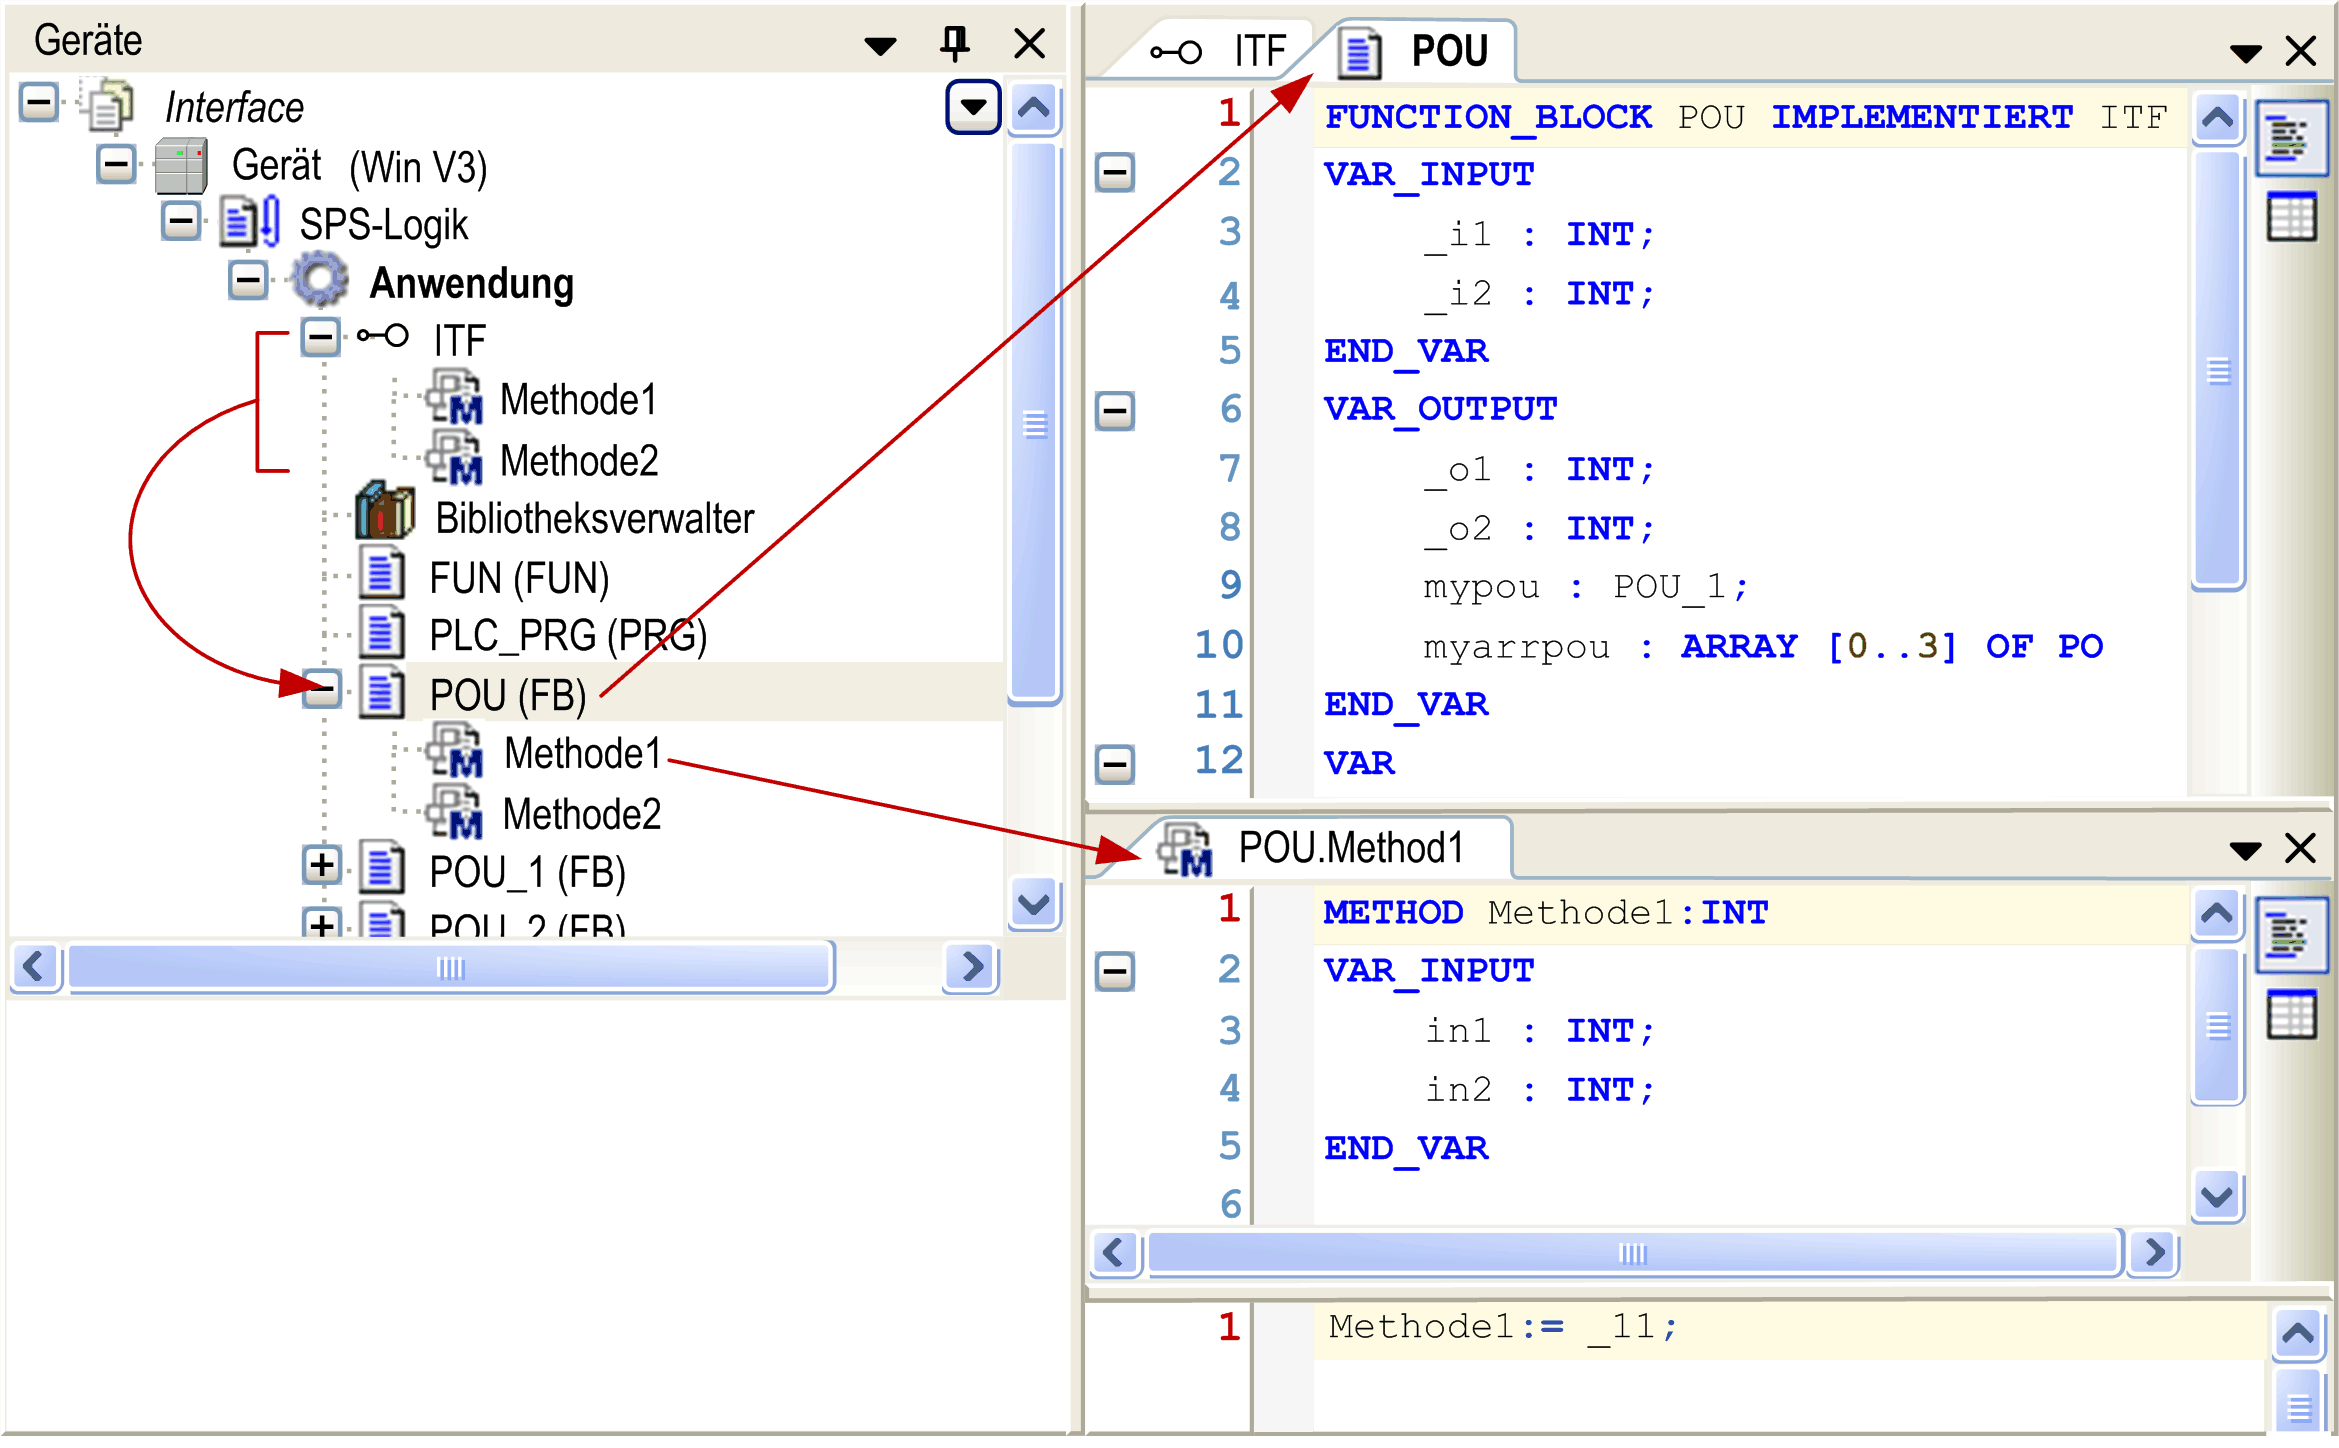Pin the Geräte panel
This screenshot has height=1448, width=2339.
point(955,43)
